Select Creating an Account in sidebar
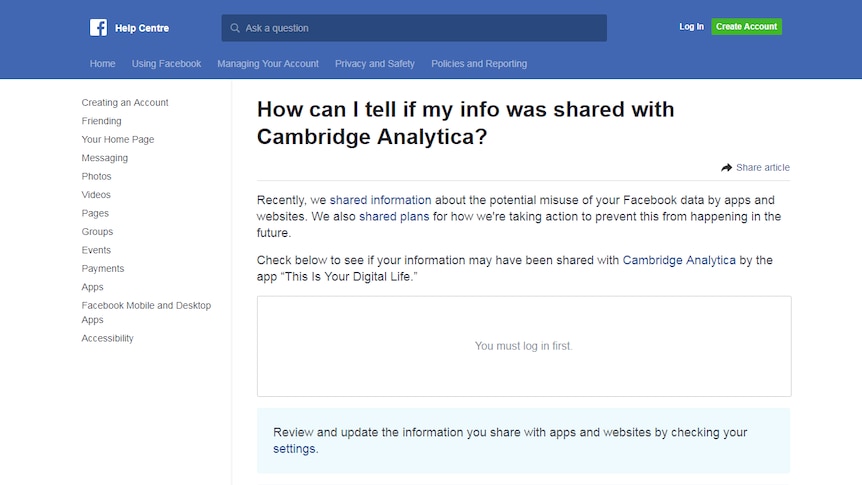 click(x=125, y=102)
